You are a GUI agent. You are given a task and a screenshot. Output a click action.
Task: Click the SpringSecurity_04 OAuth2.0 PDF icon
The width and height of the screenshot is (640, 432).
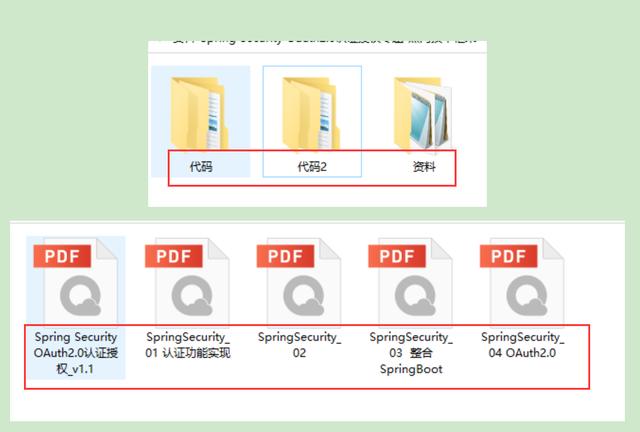point(522,282)
